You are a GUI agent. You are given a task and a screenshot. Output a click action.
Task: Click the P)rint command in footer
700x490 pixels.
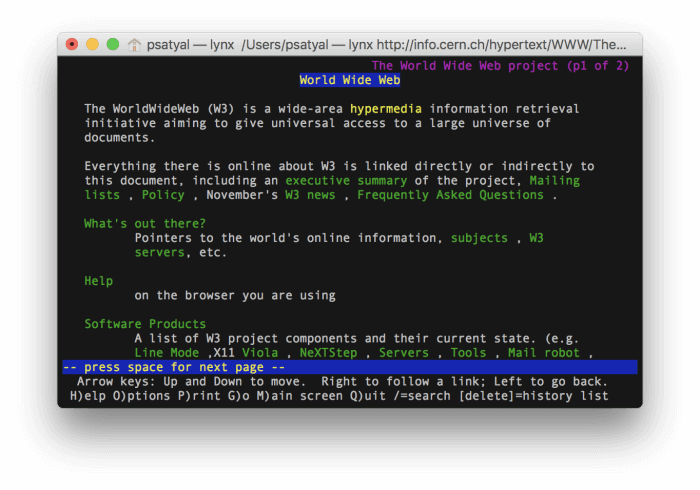tap(199, 396)
